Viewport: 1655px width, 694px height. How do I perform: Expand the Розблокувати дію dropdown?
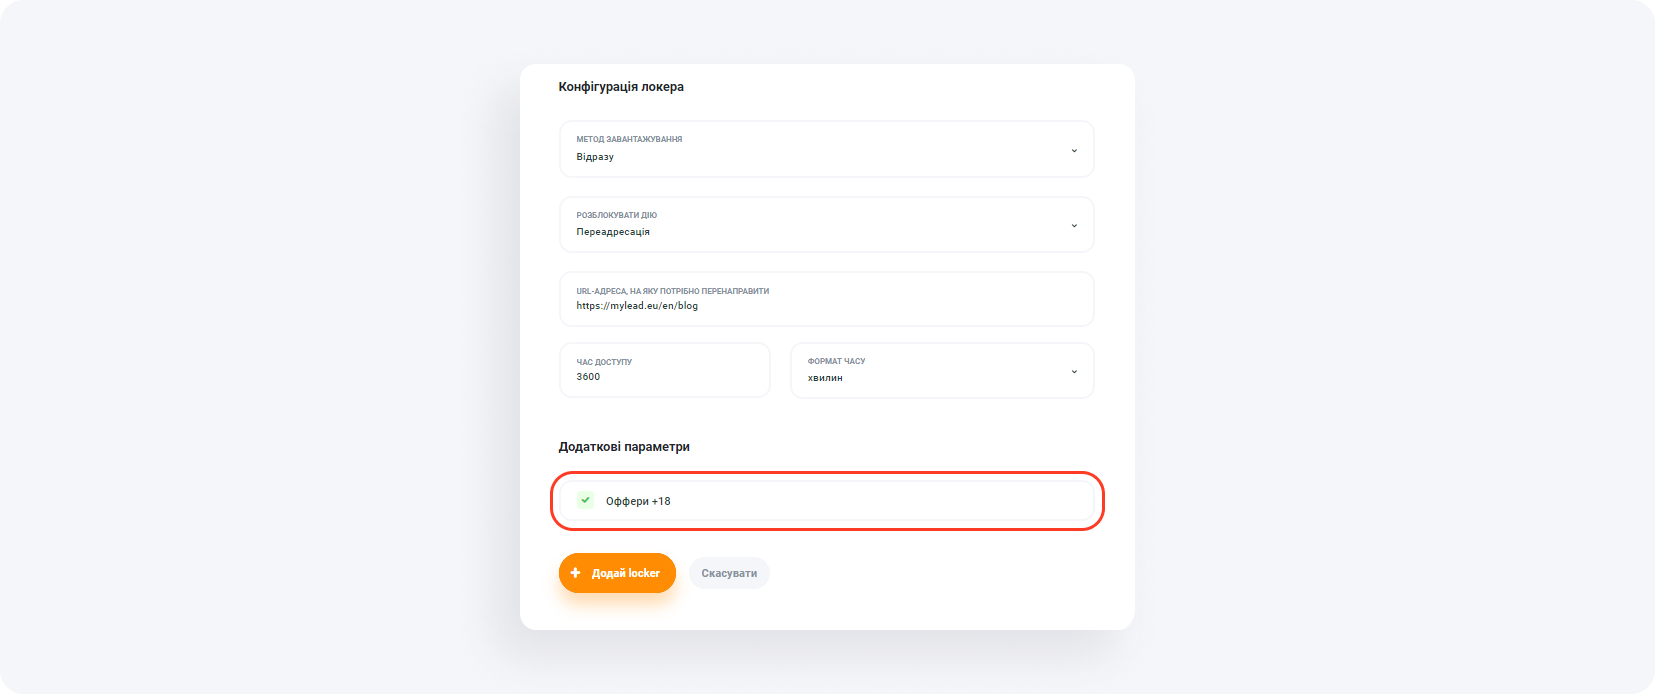pos(826,225)
